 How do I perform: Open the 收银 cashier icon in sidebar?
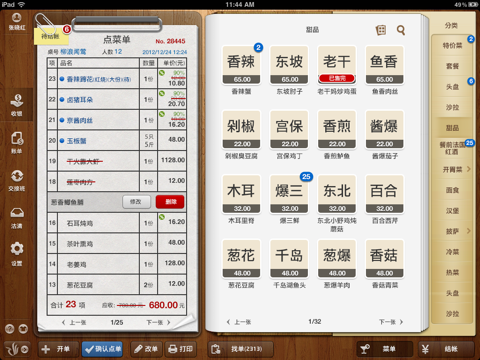tap(17, 105)
